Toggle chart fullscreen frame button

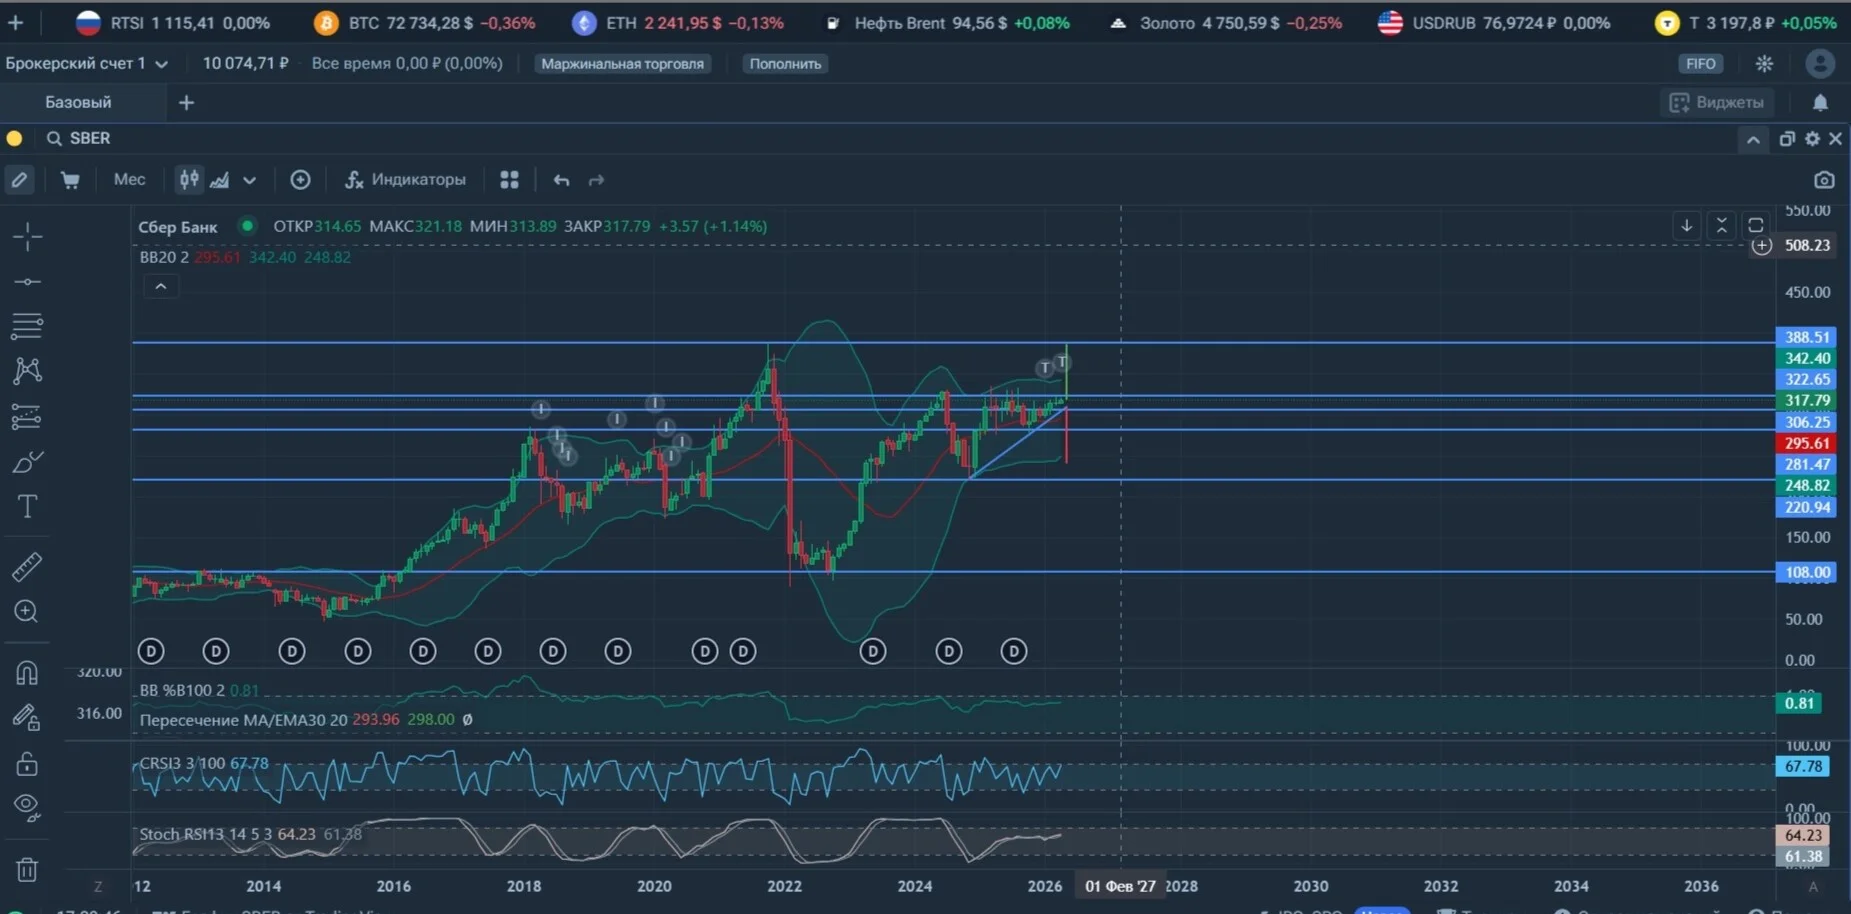click(1755, 226)
